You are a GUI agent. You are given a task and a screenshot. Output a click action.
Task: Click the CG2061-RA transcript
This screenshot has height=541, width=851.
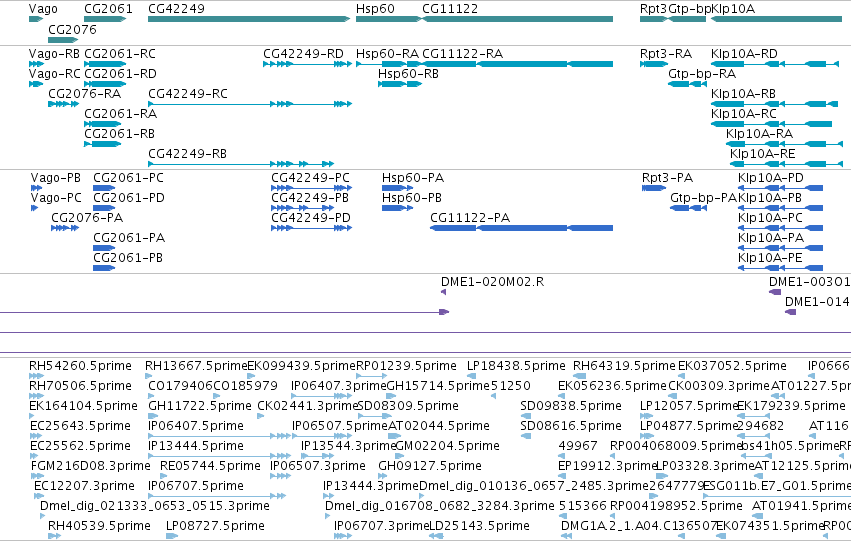103,124
